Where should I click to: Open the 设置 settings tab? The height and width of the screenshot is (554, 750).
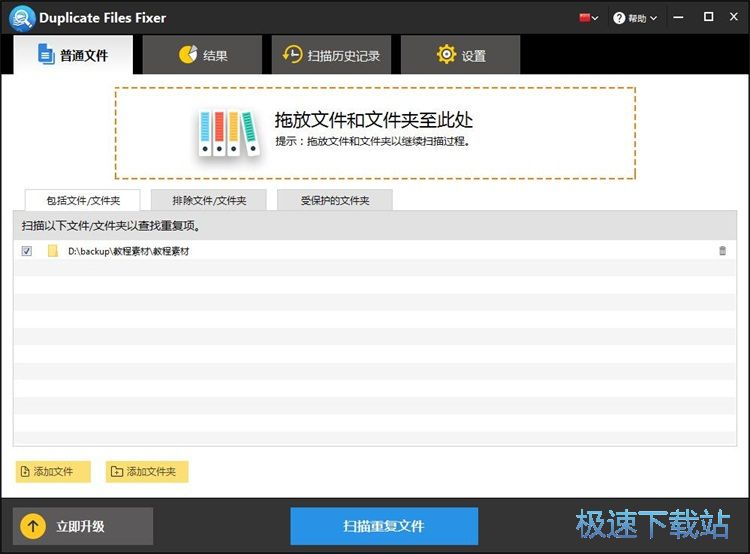[460, 55]
